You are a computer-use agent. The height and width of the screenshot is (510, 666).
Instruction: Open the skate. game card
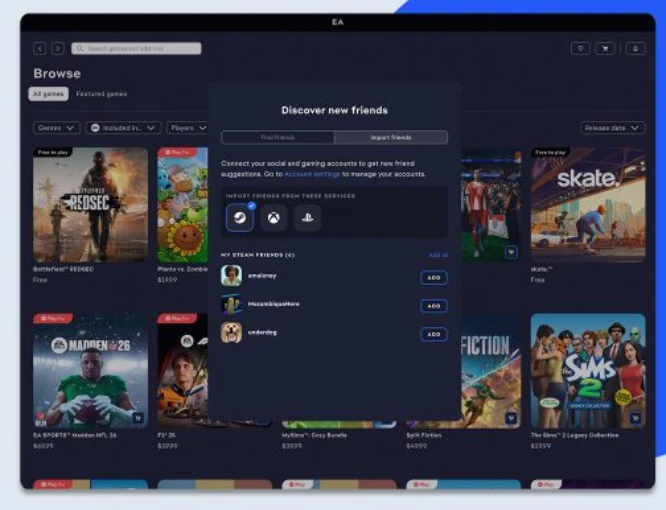(588, 205)
